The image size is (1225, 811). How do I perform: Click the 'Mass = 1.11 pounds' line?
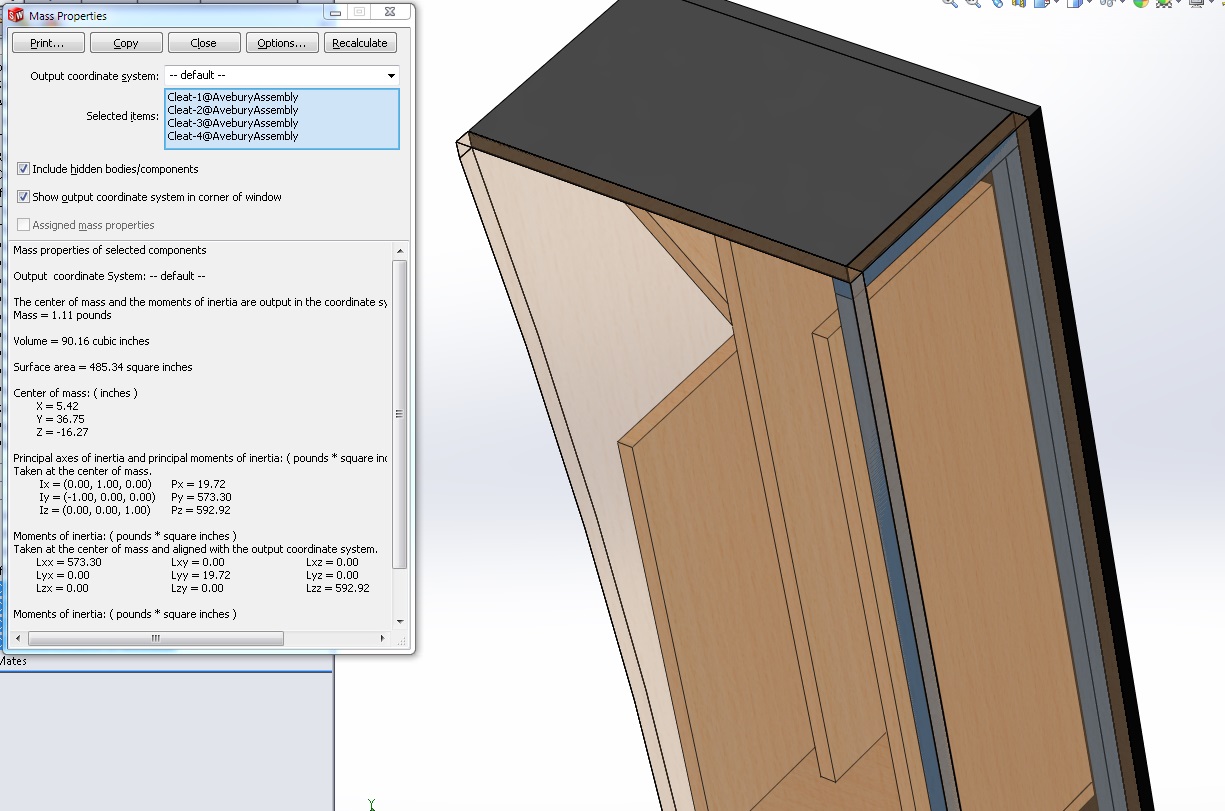[62, 315]
